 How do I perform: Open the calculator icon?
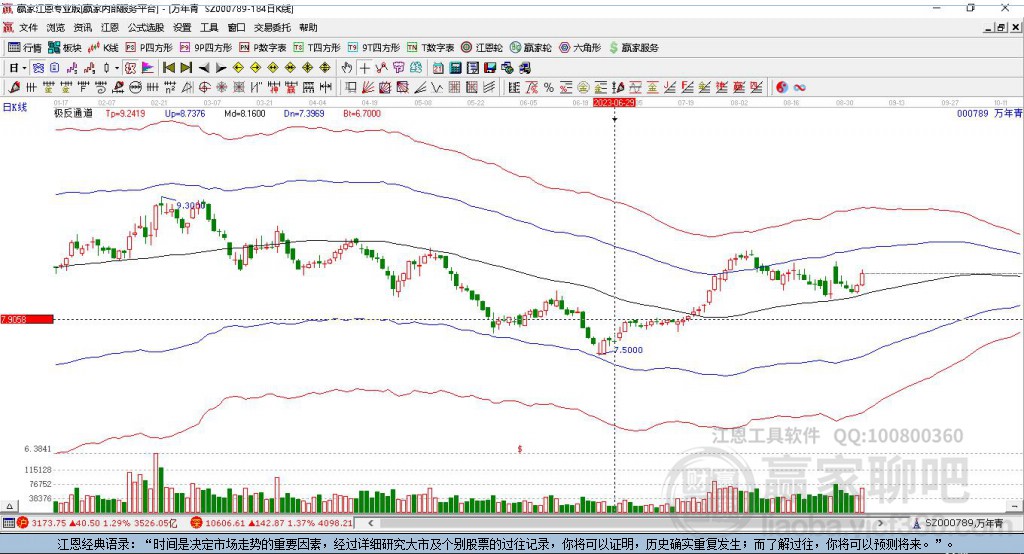click(x=456, y=68)
